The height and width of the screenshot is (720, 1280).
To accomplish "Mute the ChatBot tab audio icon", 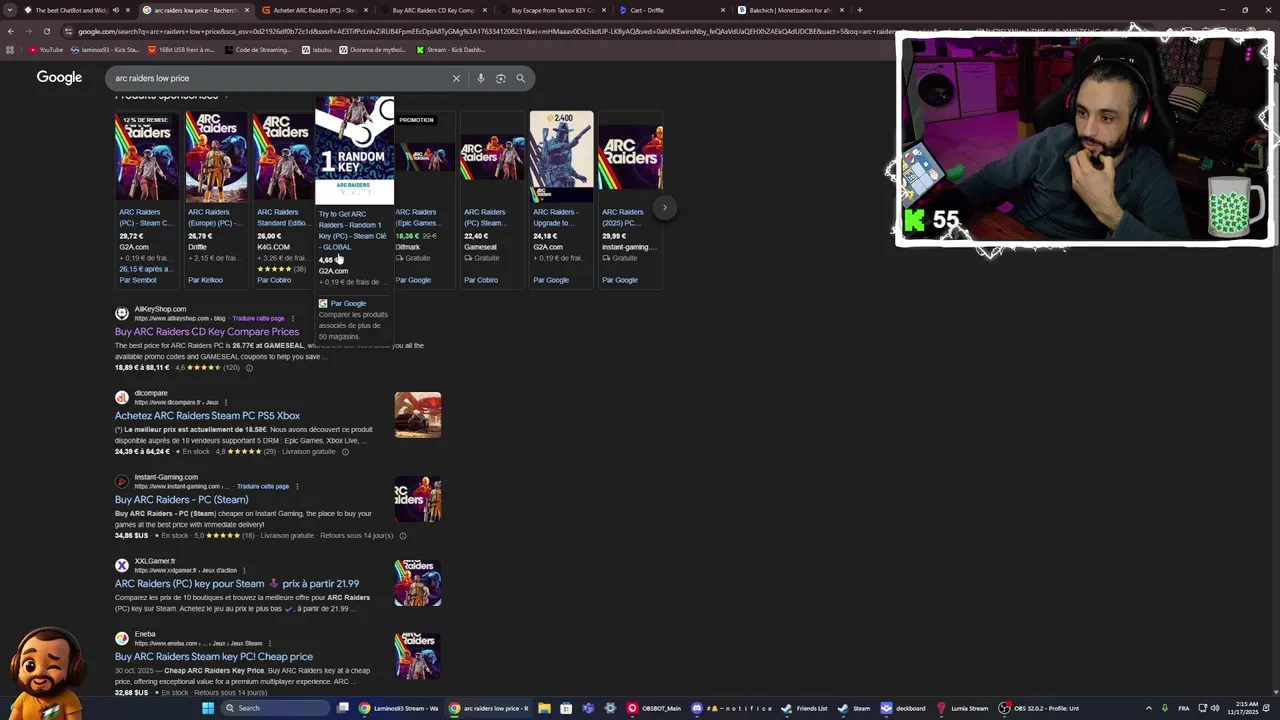I will point(115,10).
